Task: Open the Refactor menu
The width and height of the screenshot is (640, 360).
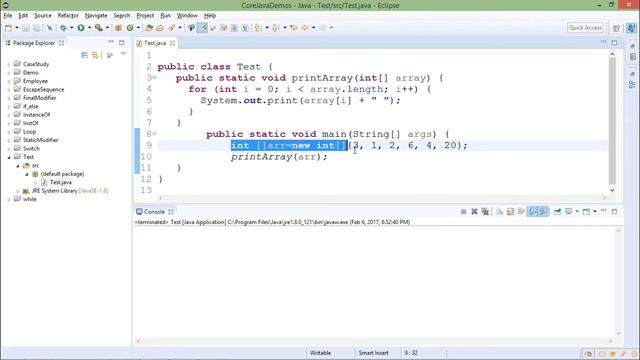Action: pos(68,16)
